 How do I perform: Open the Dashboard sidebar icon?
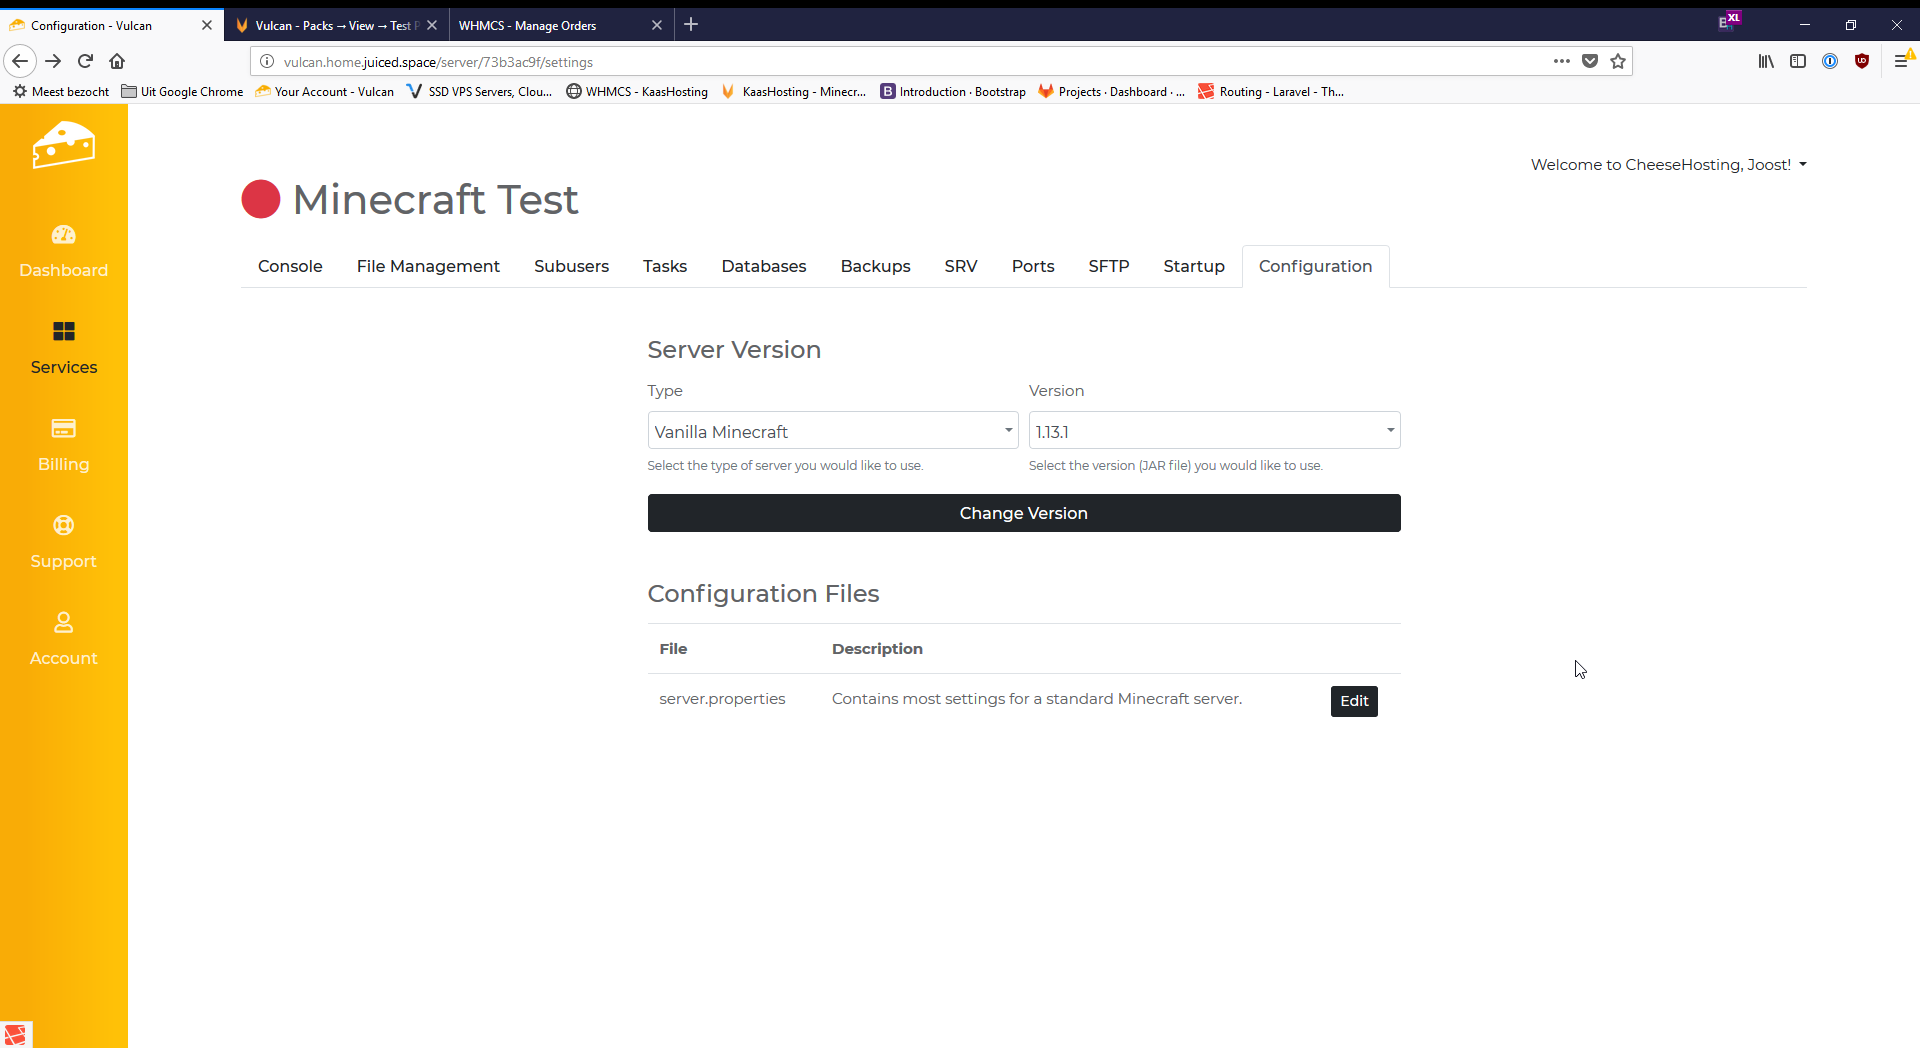coord(63,235)
